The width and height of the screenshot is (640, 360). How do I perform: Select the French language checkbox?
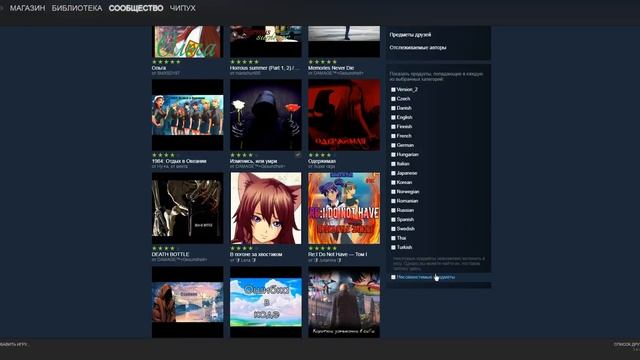pyautogui.click(x=393, y=136)
